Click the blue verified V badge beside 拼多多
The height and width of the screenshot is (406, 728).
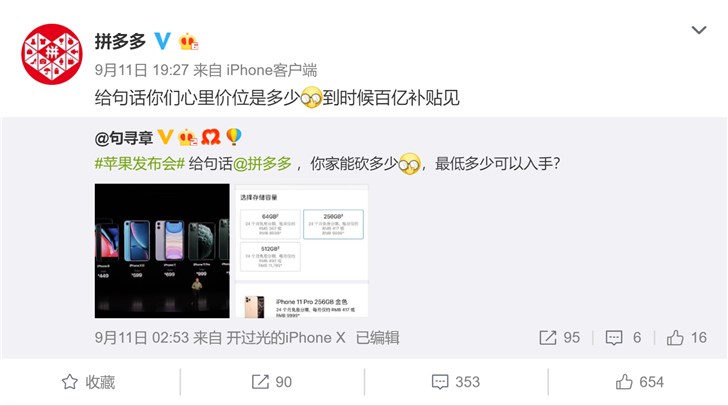[x=162, y=41]
